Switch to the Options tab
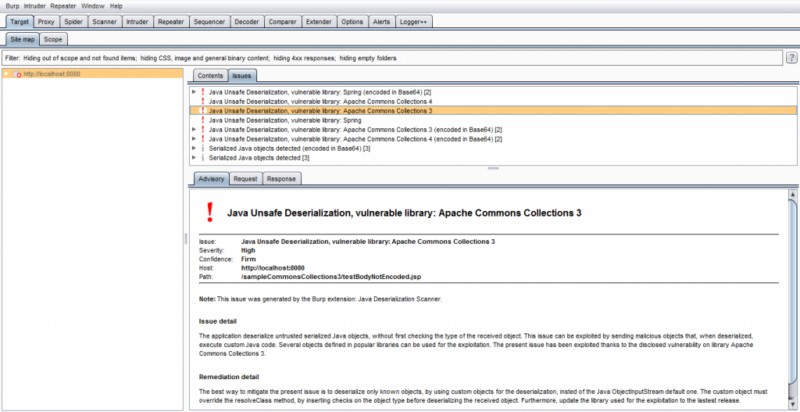Viewport: 800px width, 412px height. coord(353,22)
